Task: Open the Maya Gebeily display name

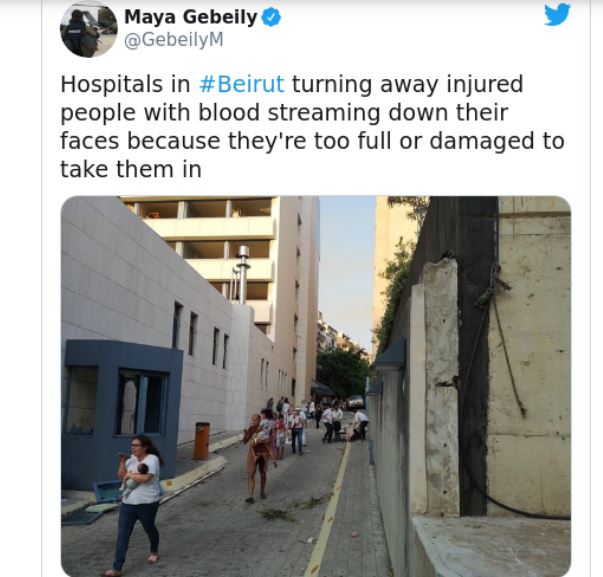Action: (191, 17)
